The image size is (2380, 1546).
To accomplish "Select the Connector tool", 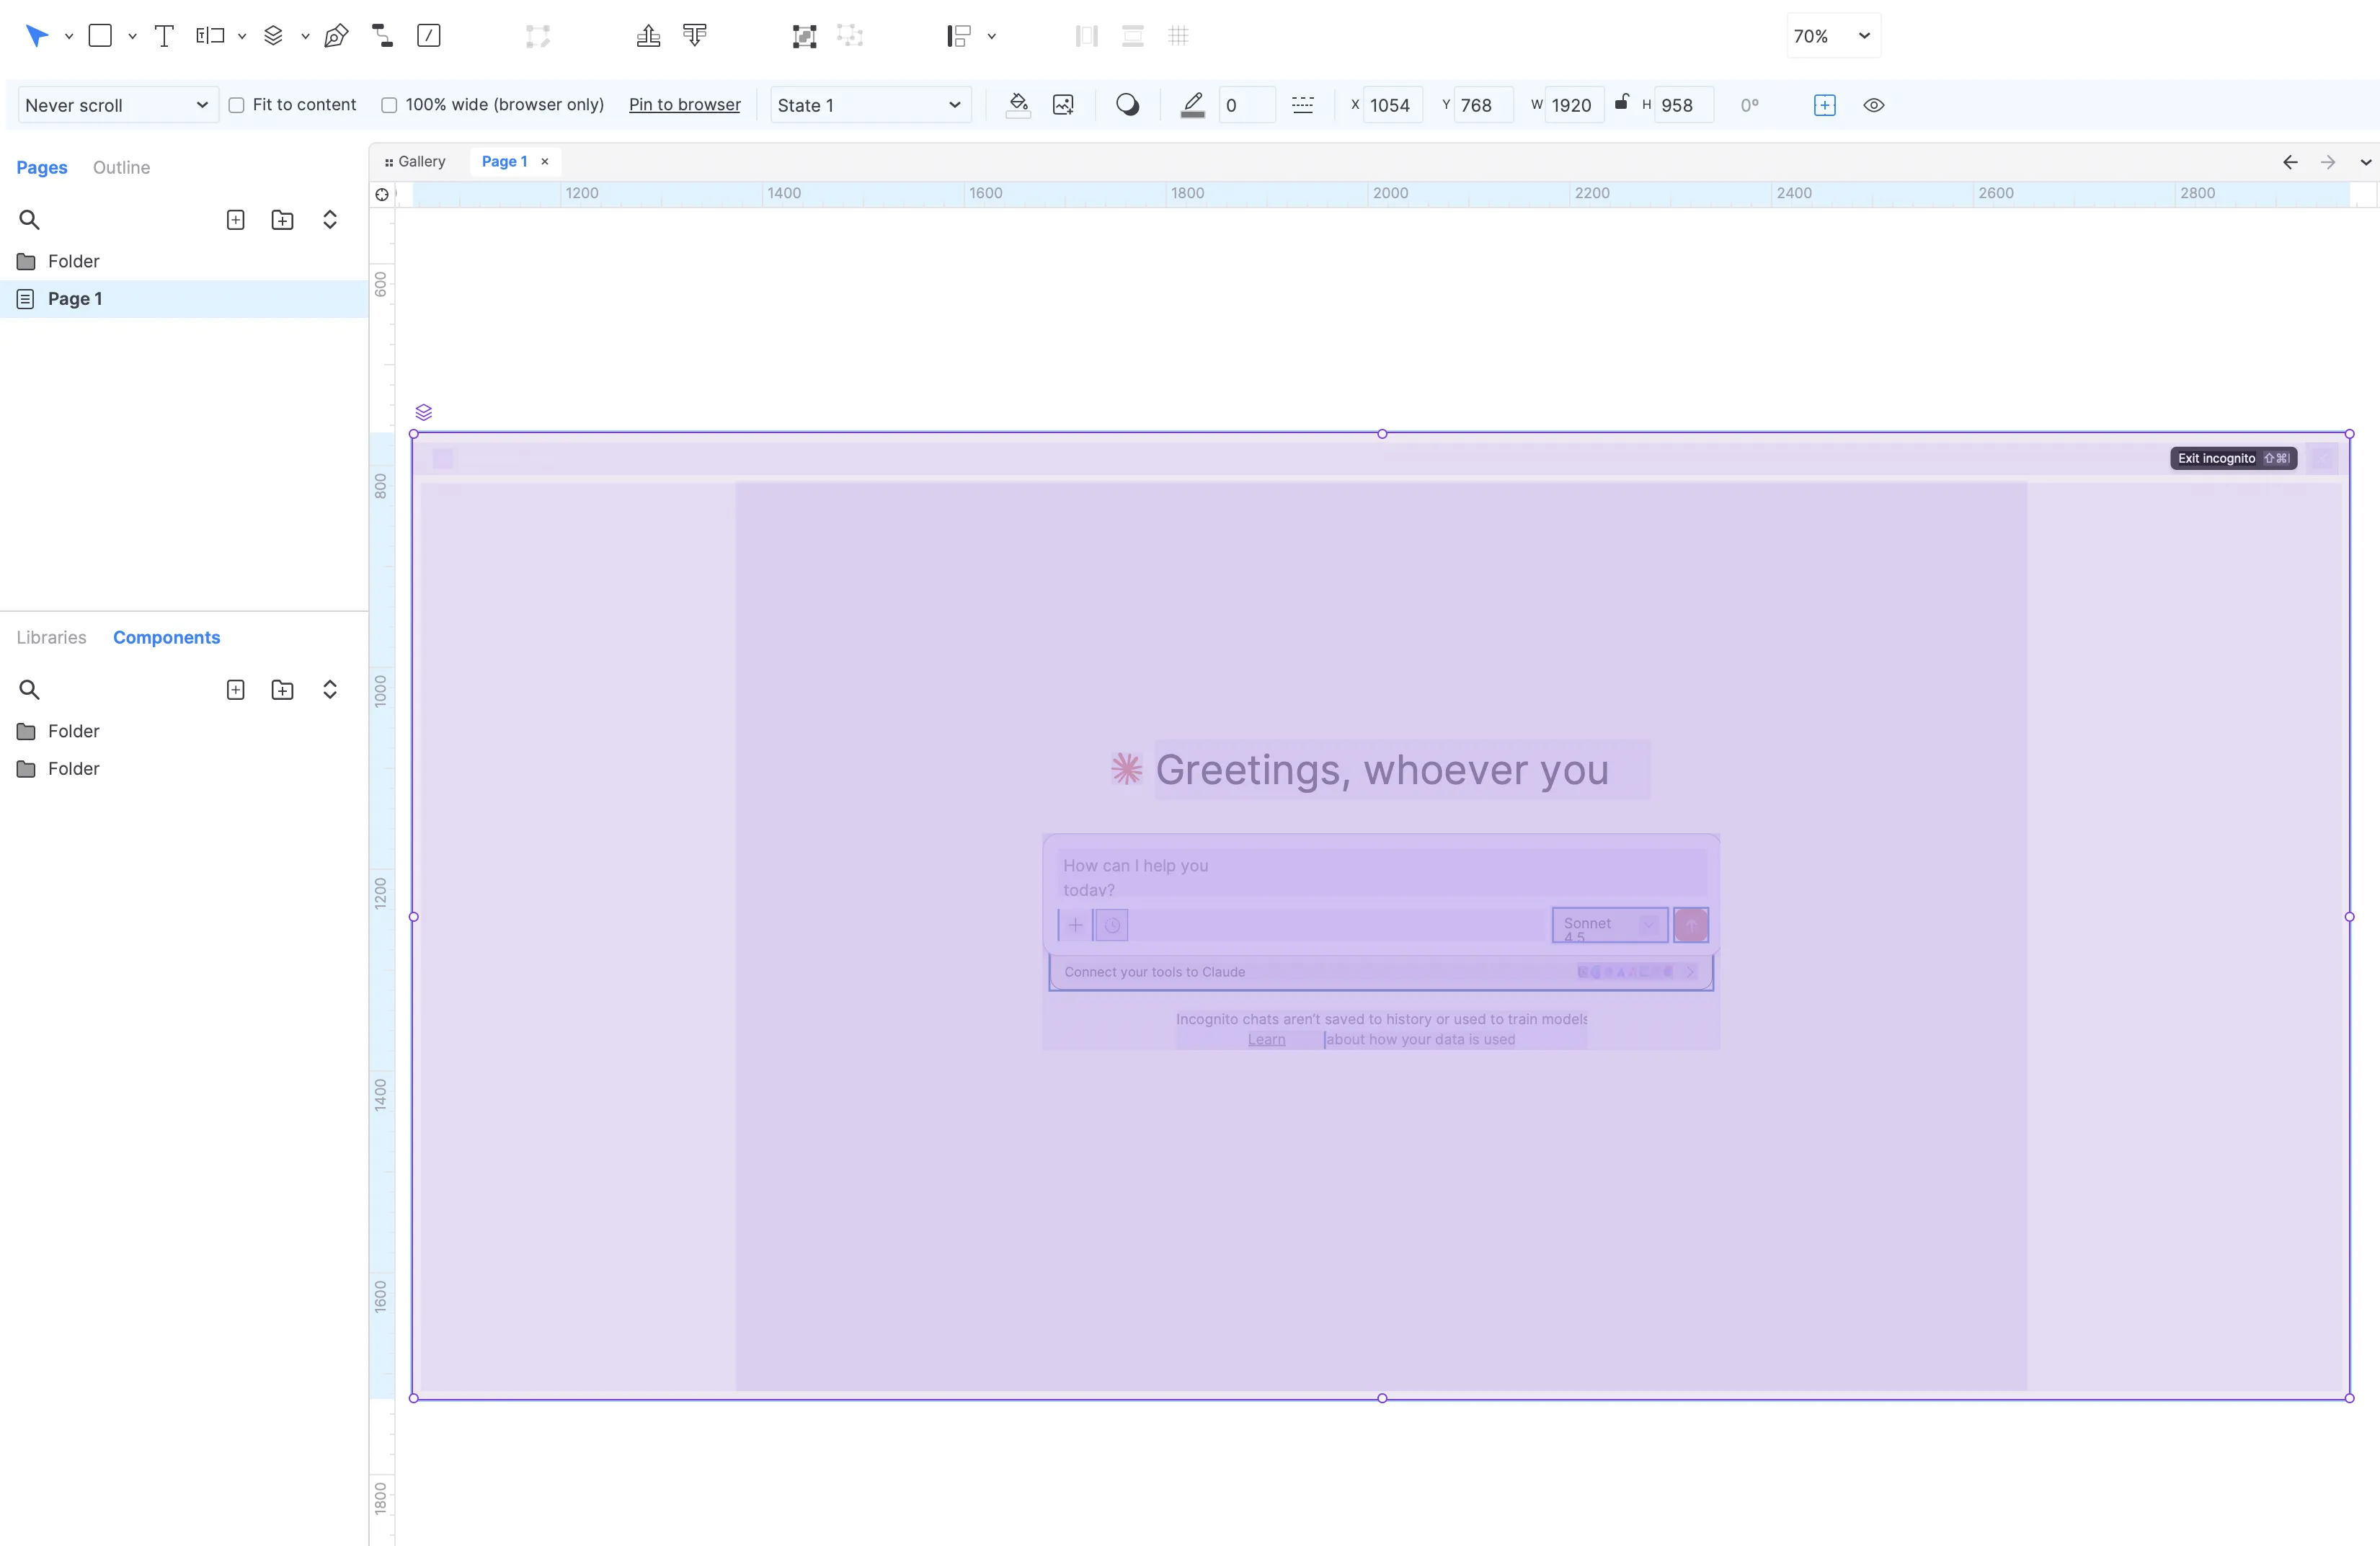I will point(382,36).
